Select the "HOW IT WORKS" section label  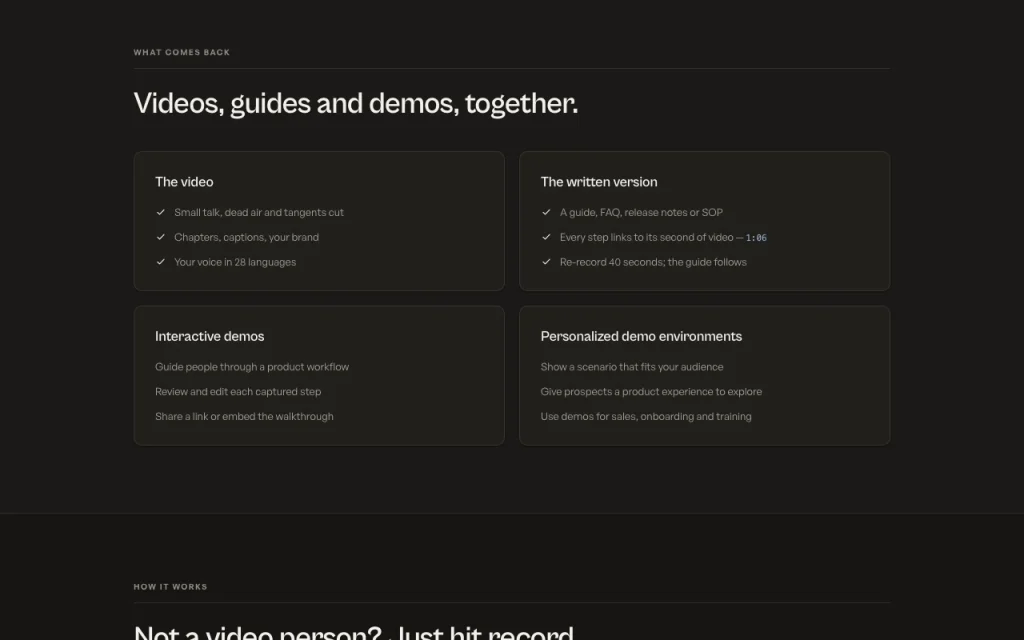tap(170, 586)
